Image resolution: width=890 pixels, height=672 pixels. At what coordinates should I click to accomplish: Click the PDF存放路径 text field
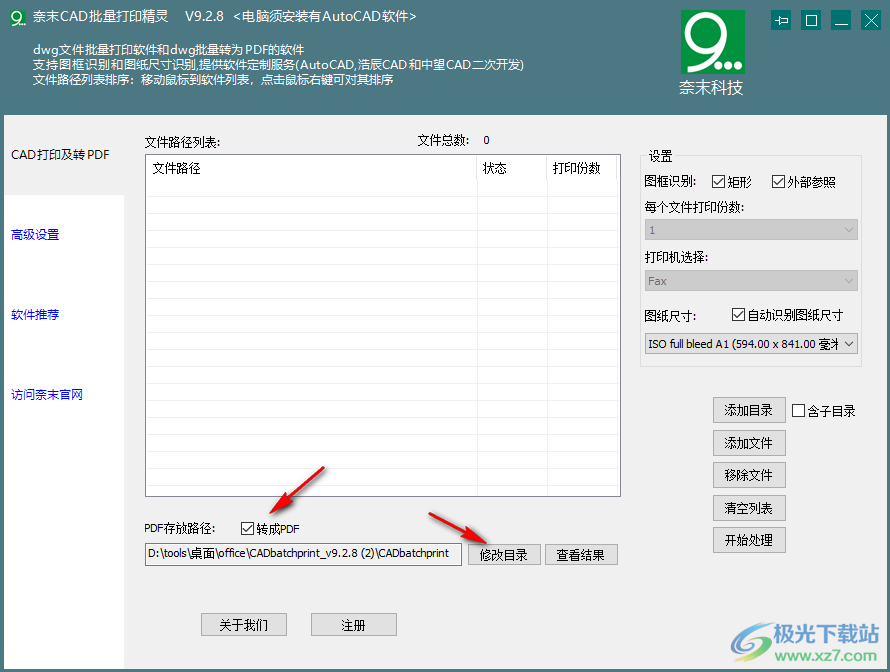click(303, 554)
